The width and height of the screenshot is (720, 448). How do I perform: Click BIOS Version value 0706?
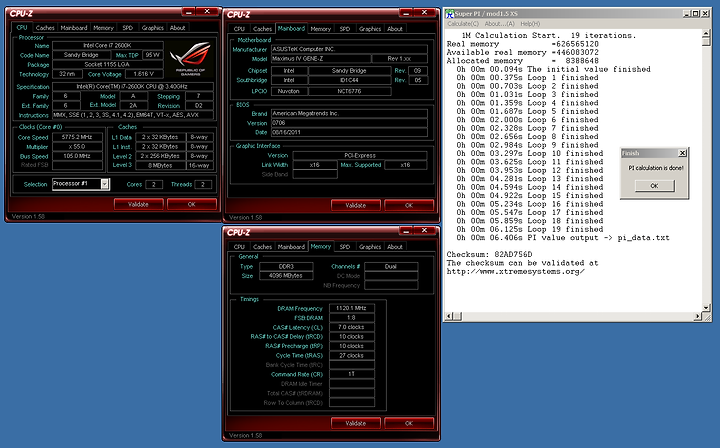tap(349, 123)
